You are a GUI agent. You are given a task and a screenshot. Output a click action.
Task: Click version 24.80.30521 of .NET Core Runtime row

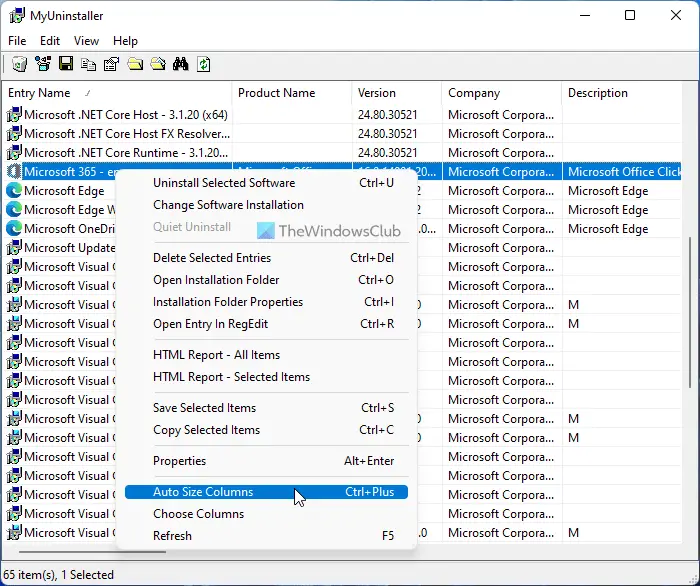tap(388, 153)
